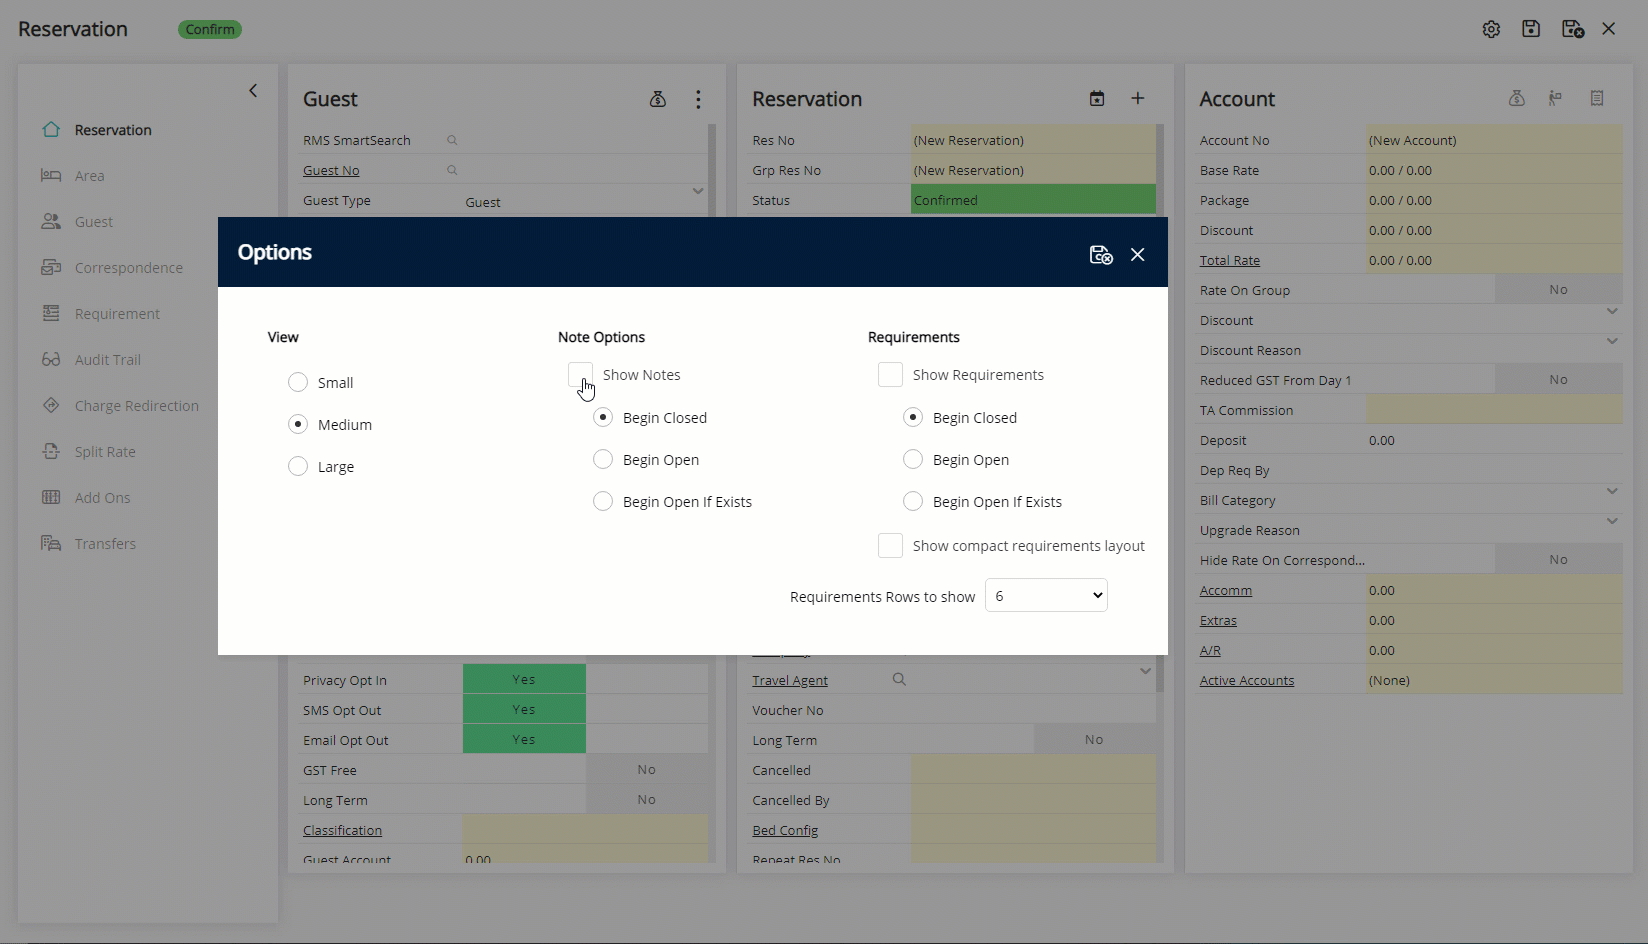Screen dimensions: 1648x944
Task: Click the calendar icon in the Reservation panel
Action: coord(1097,98)
